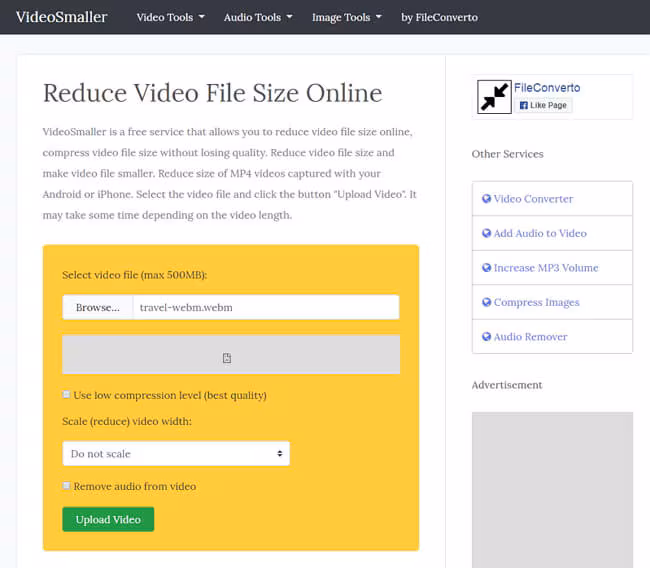Click the FileConverto compress-arrows logo icon
This screenshot has width=650, height=568.
[494, 97]
